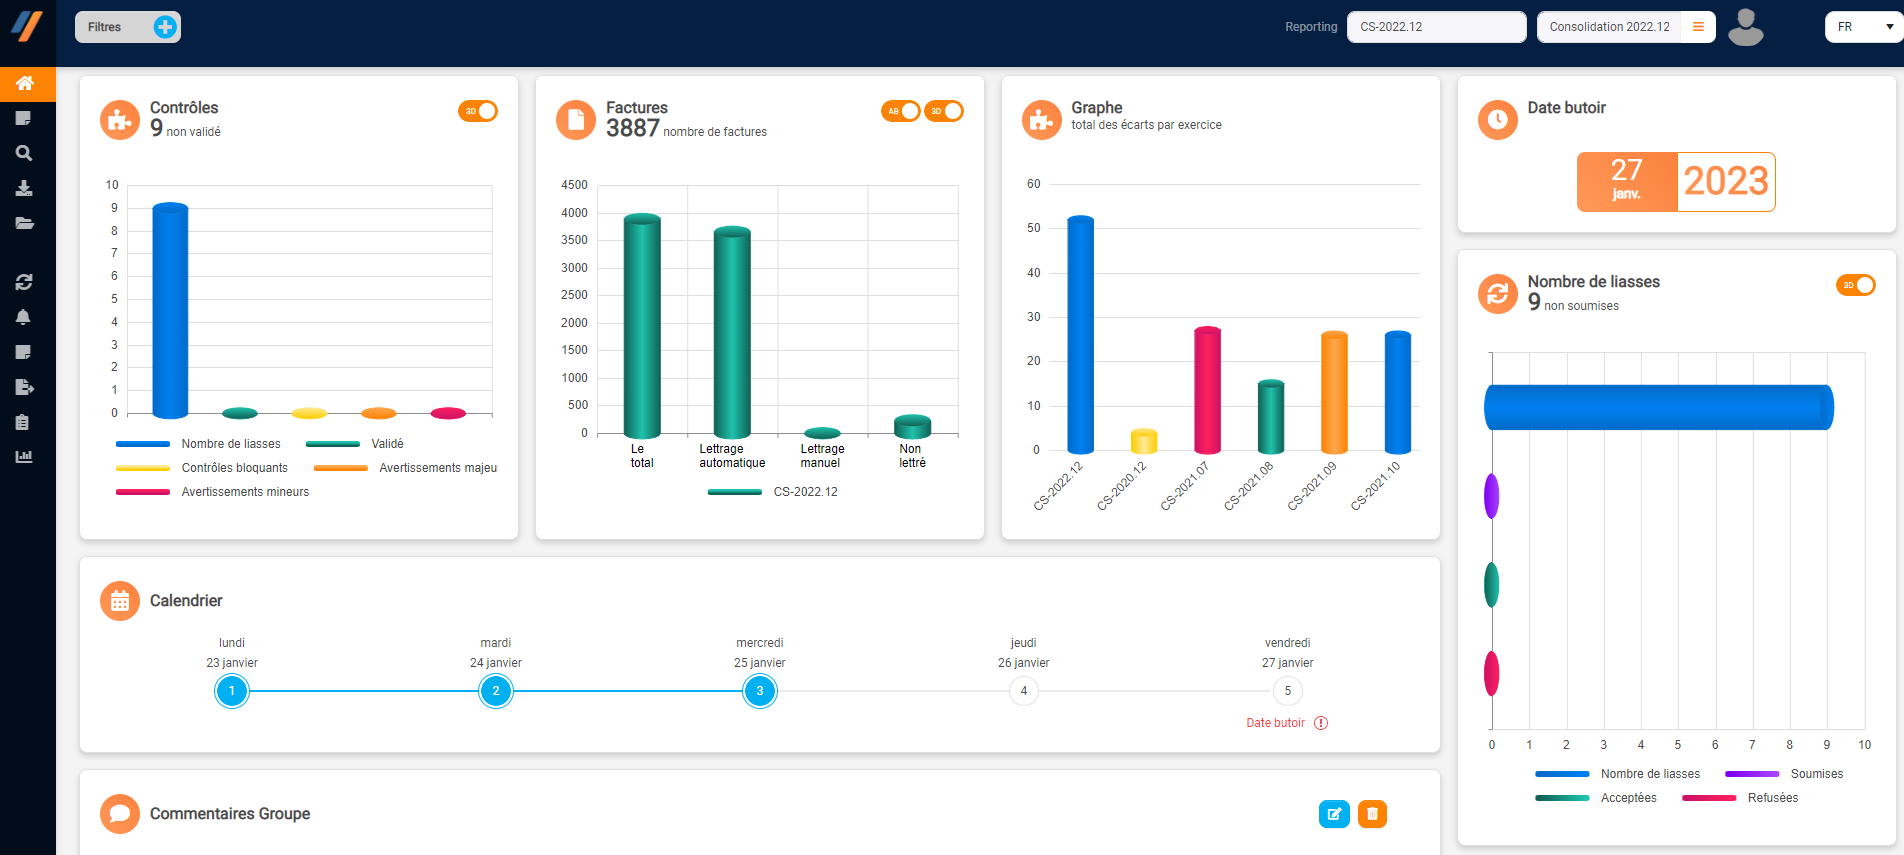Screen dimensions: 1904x855
Task: Open the folder icon in the sidebar
Action: (x=24, y=223)
